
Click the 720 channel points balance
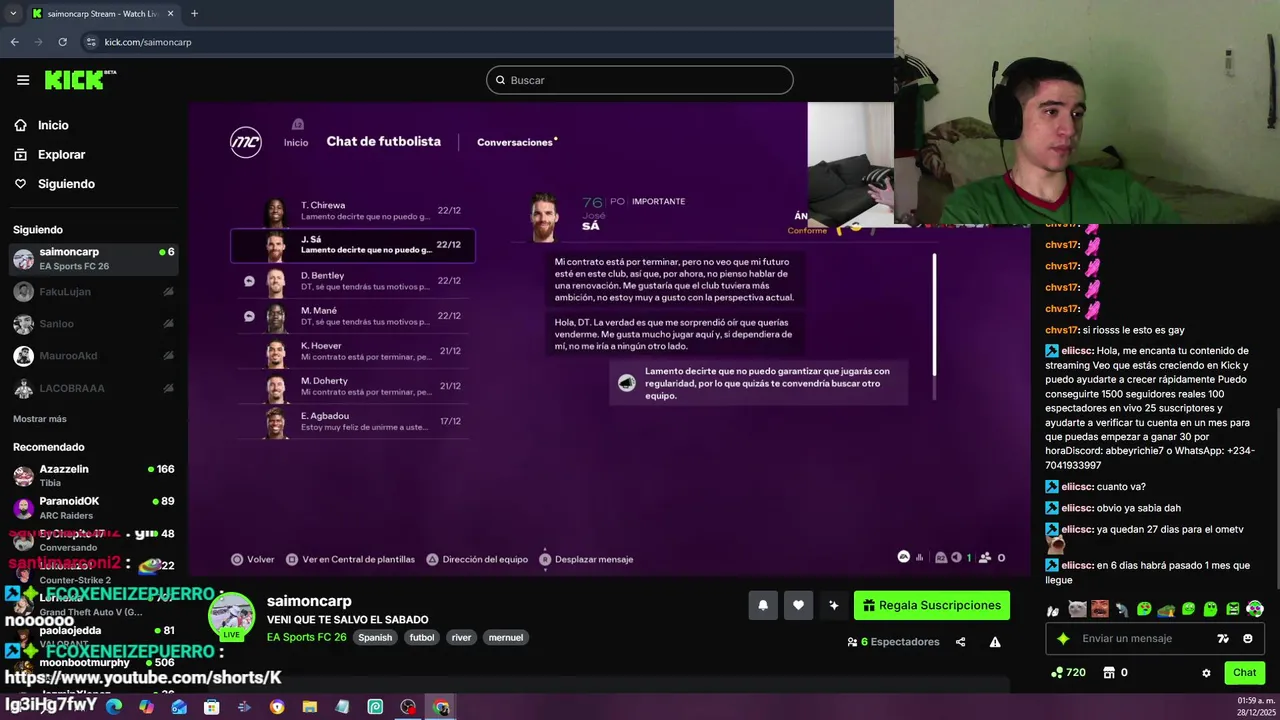coord(1068,672)
